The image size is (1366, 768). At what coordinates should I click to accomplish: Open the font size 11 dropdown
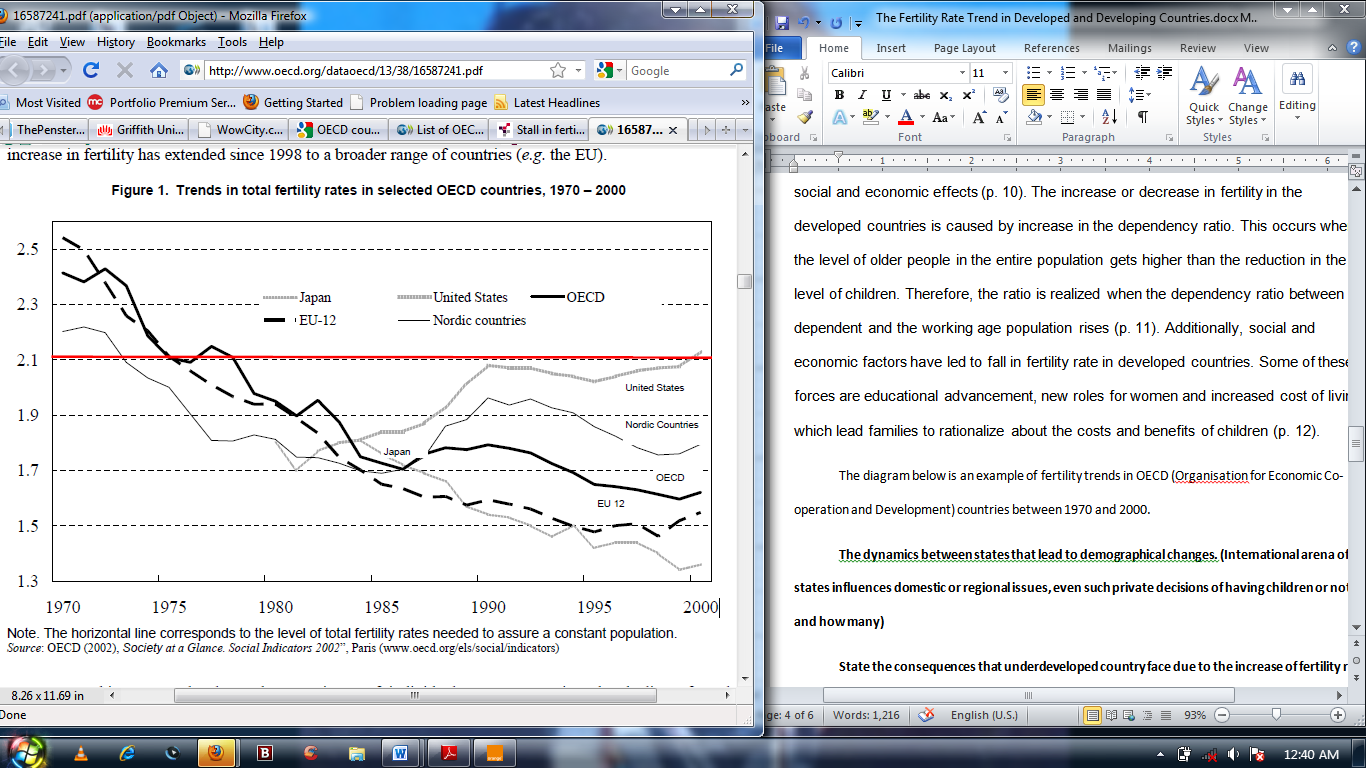click(x=1006, y=73)
